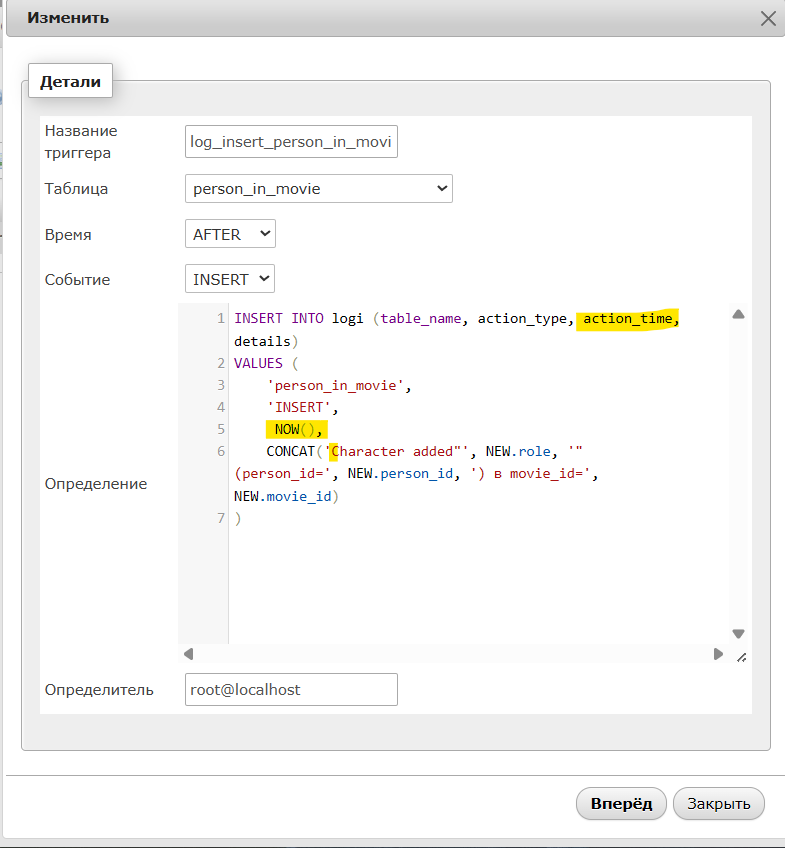Click the Закрыть button
The height and width of the screenshot is (848, 785).
pyautogui.click(x=719, y=804)
